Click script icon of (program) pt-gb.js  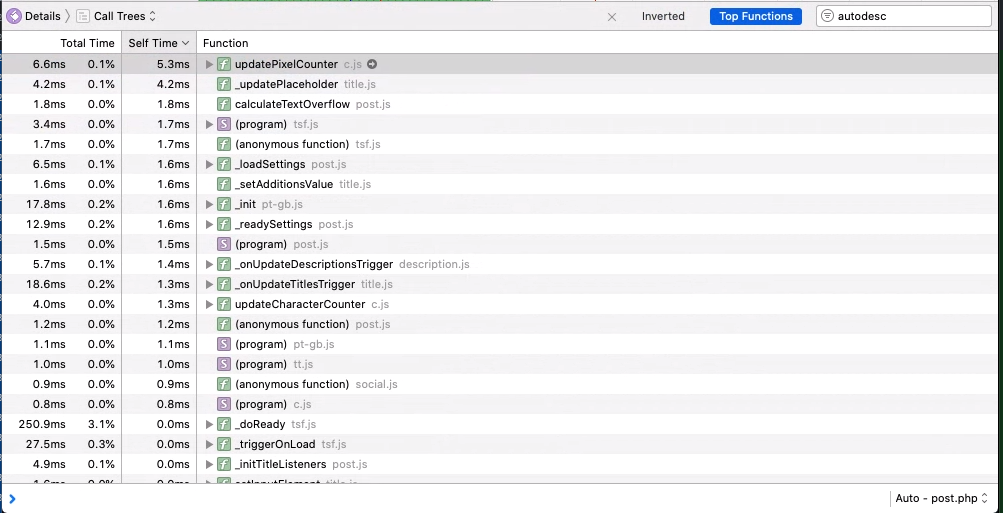tap(223, 344)
